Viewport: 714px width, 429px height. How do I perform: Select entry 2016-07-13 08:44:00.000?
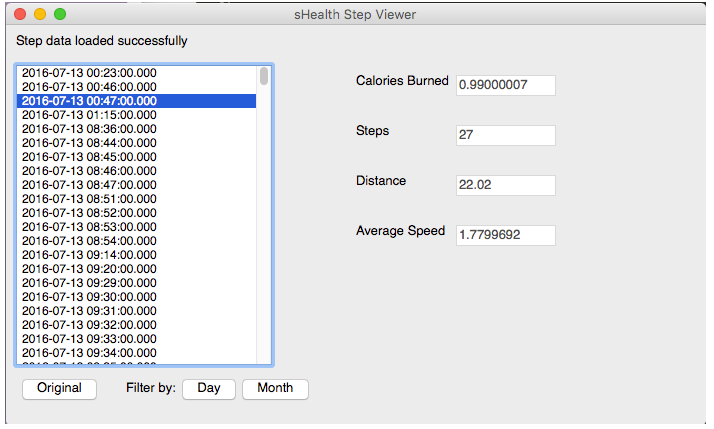tap(136, 143)
